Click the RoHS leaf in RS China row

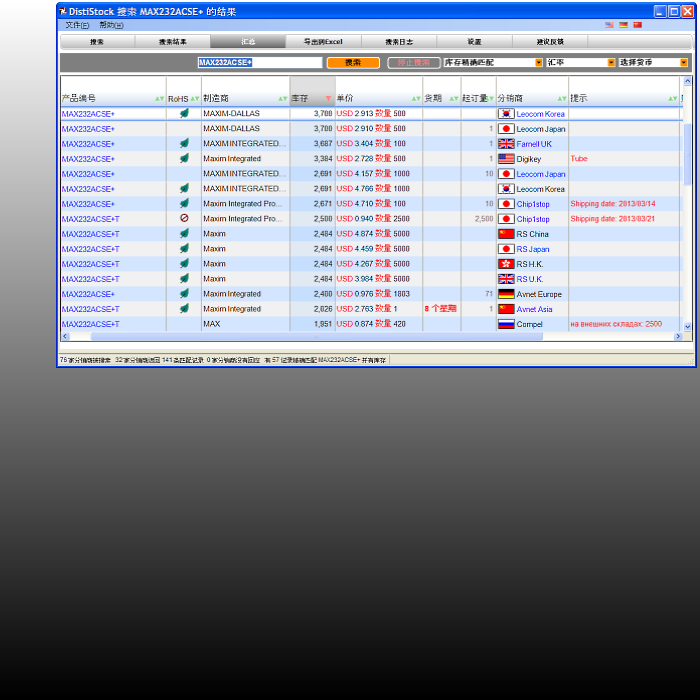[x=184, y=233]
